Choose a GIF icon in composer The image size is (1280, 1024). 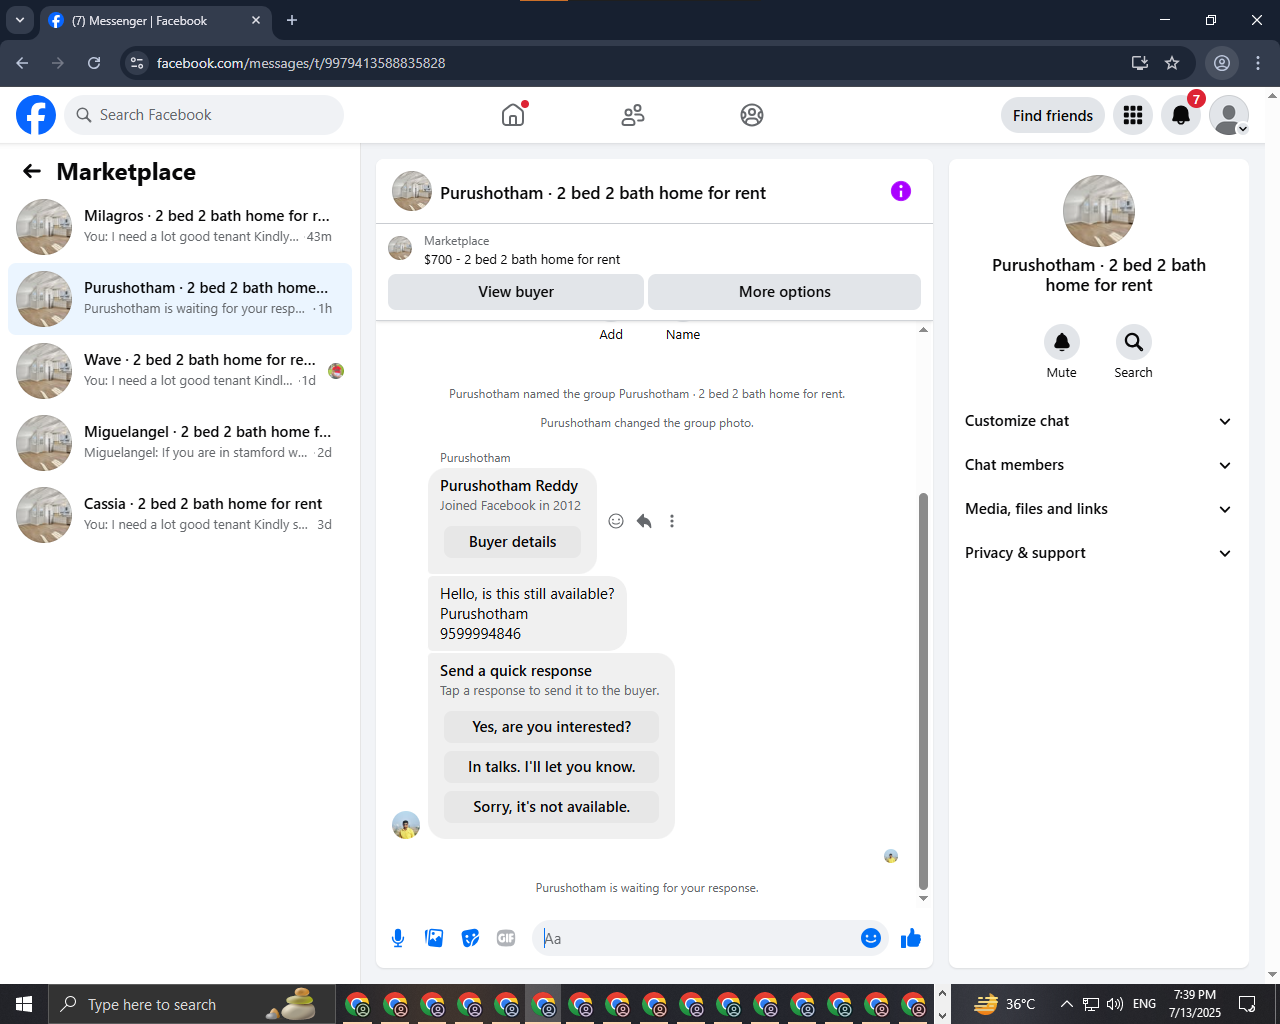pyautogui.click(x=506, y=938)
